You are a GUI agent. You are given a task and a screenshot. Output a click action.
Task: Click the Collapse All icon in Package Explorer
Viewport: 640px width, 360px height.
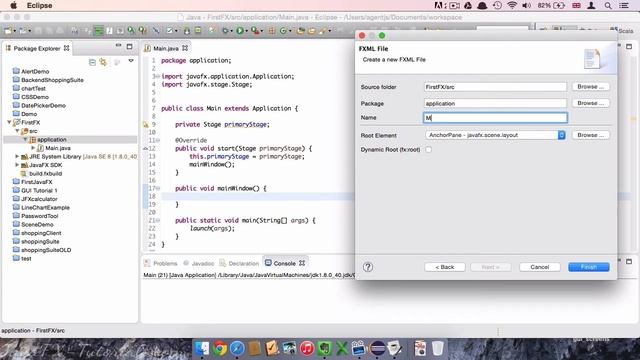coord(93,62)
